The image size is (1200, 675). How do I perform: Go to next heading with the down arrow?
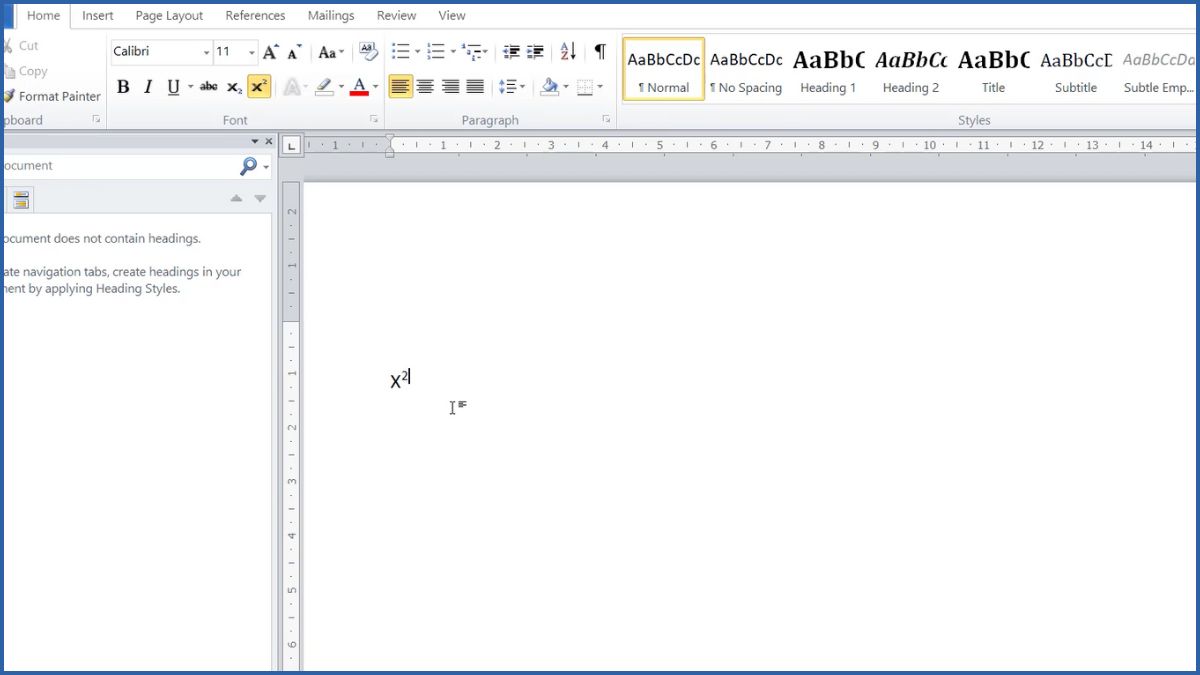click(x=260, y=198)
